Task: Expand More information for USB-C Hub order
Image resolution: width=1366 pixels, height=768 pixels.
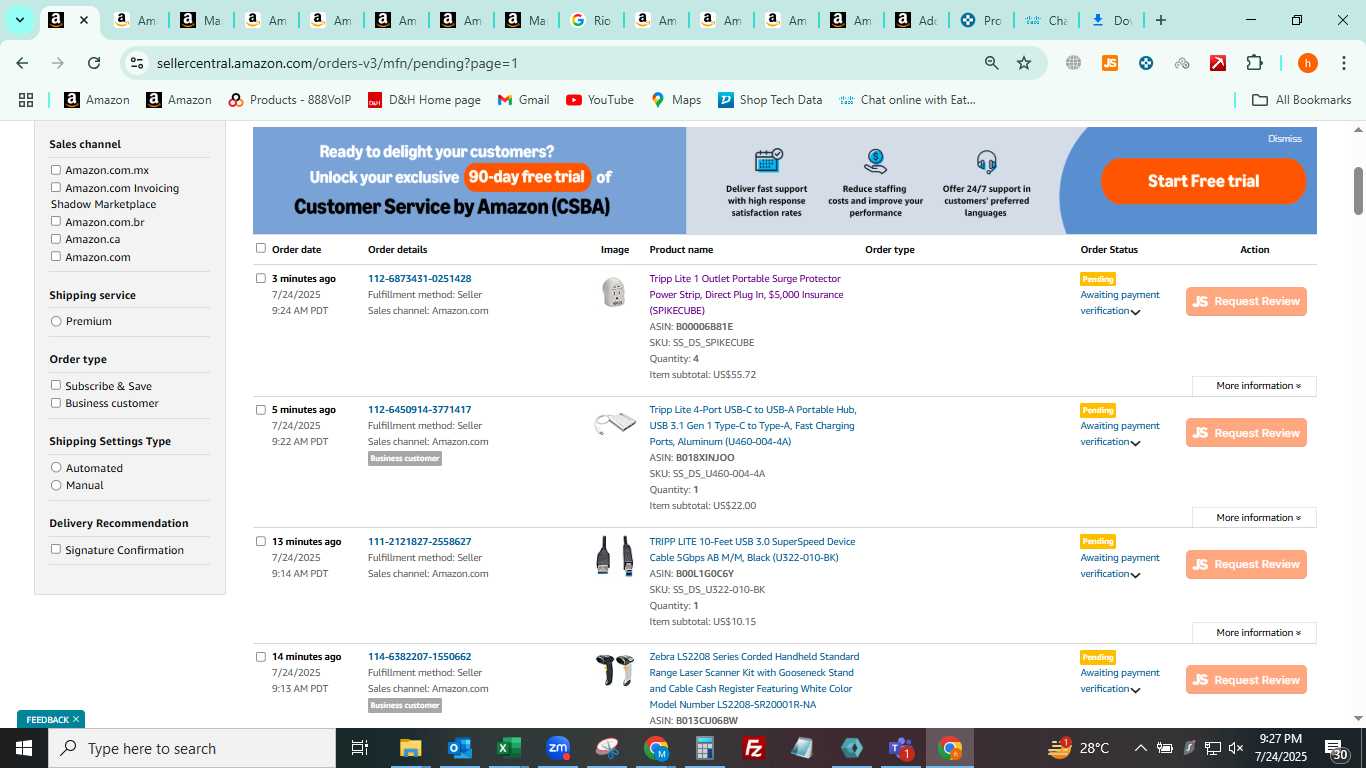Action: (x=1254, y=518)
